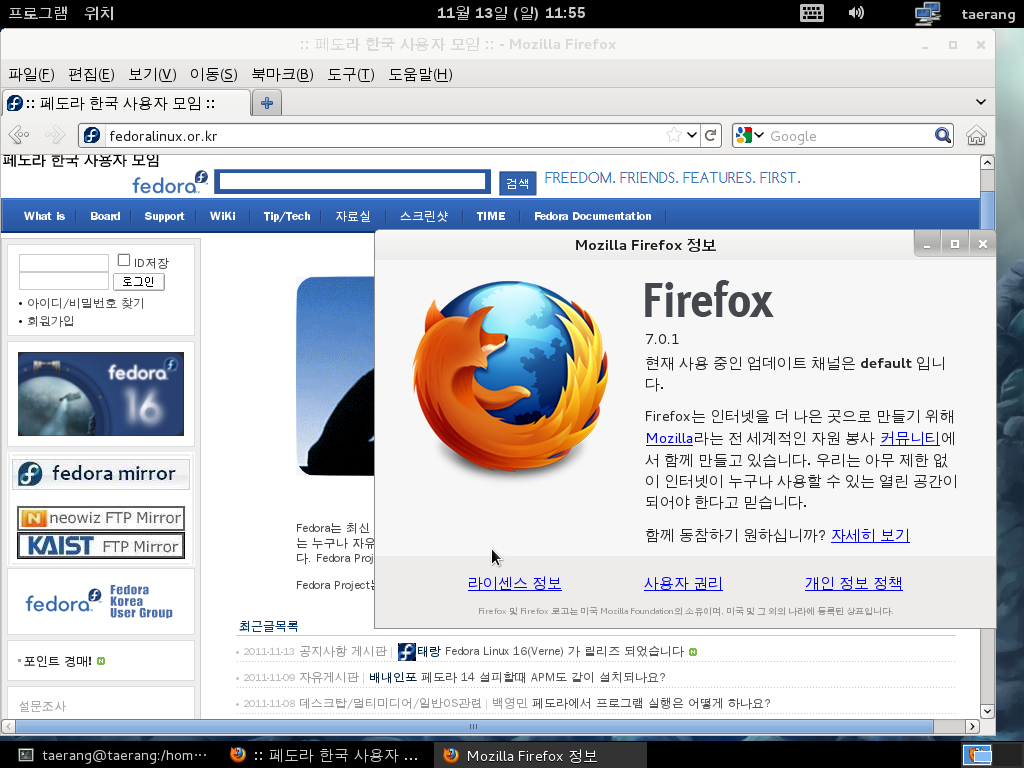
Task: Toggle the ID저장 checkbox
Action: pyautogui.click(x=123, y=260)
